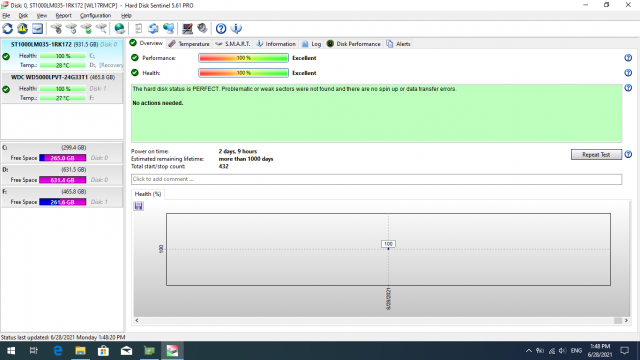Viewport: 640px width, 360px height.
Task: Click the disk with green checkmark icon
Action: [x=87, y=29]
